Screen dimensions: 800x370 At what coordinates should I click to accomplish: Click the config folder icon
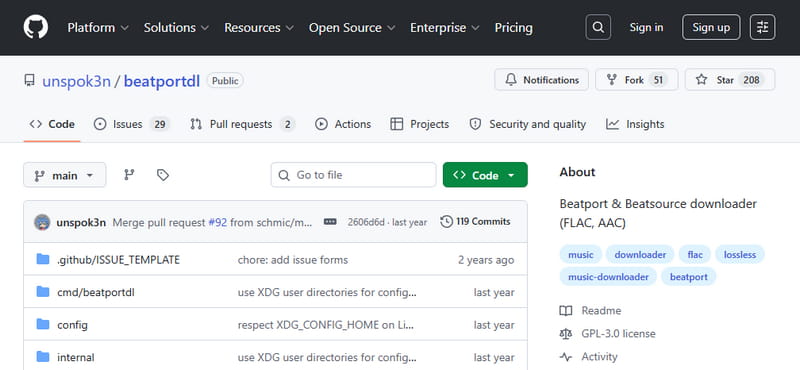(43, 324)
